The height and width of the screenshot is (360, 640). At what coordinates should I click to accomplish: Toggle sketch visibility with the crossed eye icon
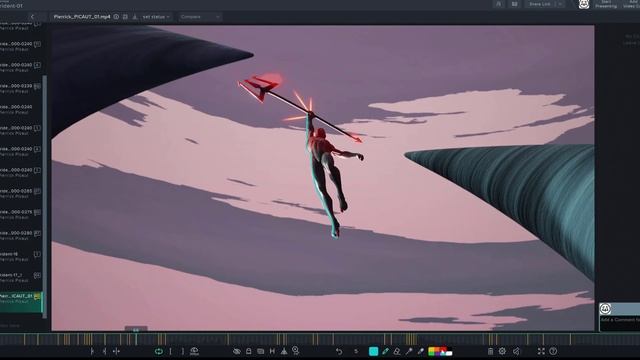[x=236, y=351]
